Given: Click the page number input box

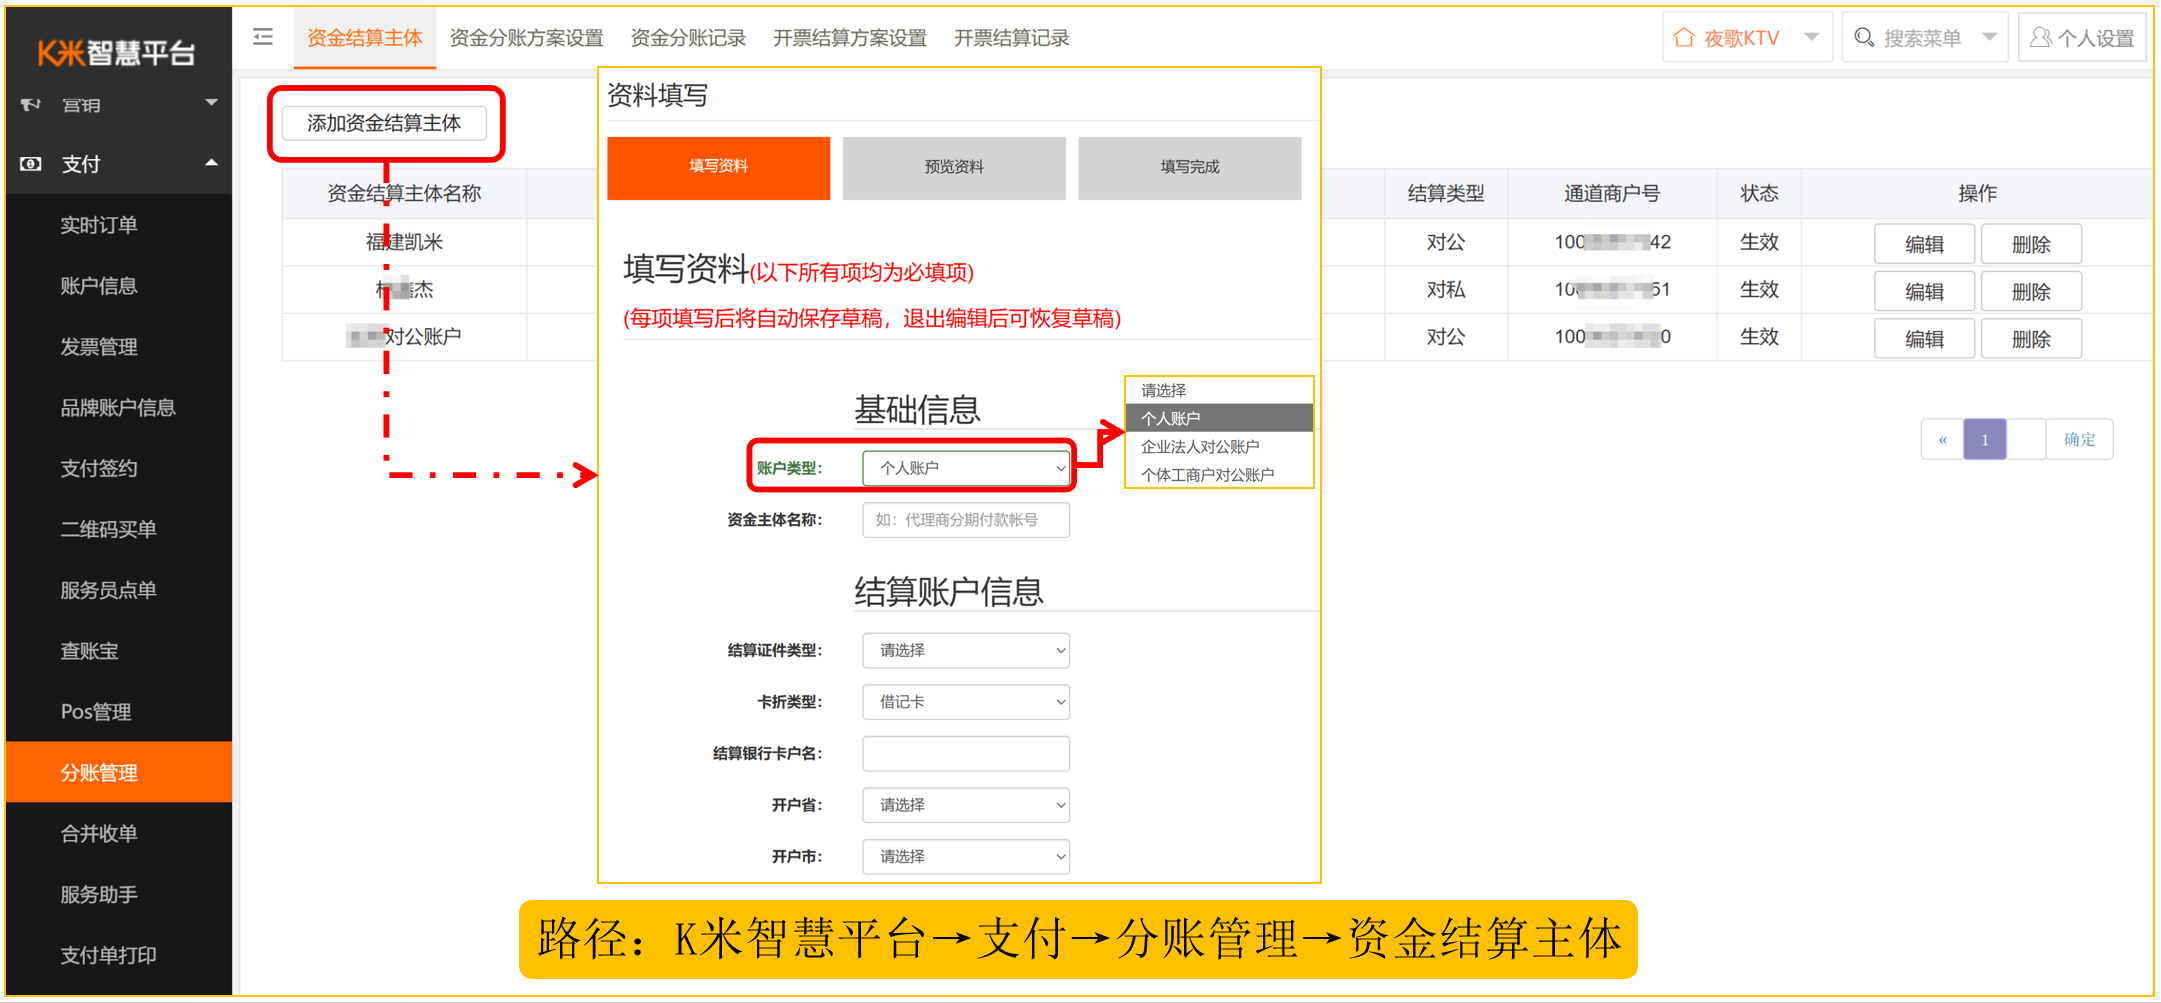Looking at the screenshot, I should pos(2026,439).
